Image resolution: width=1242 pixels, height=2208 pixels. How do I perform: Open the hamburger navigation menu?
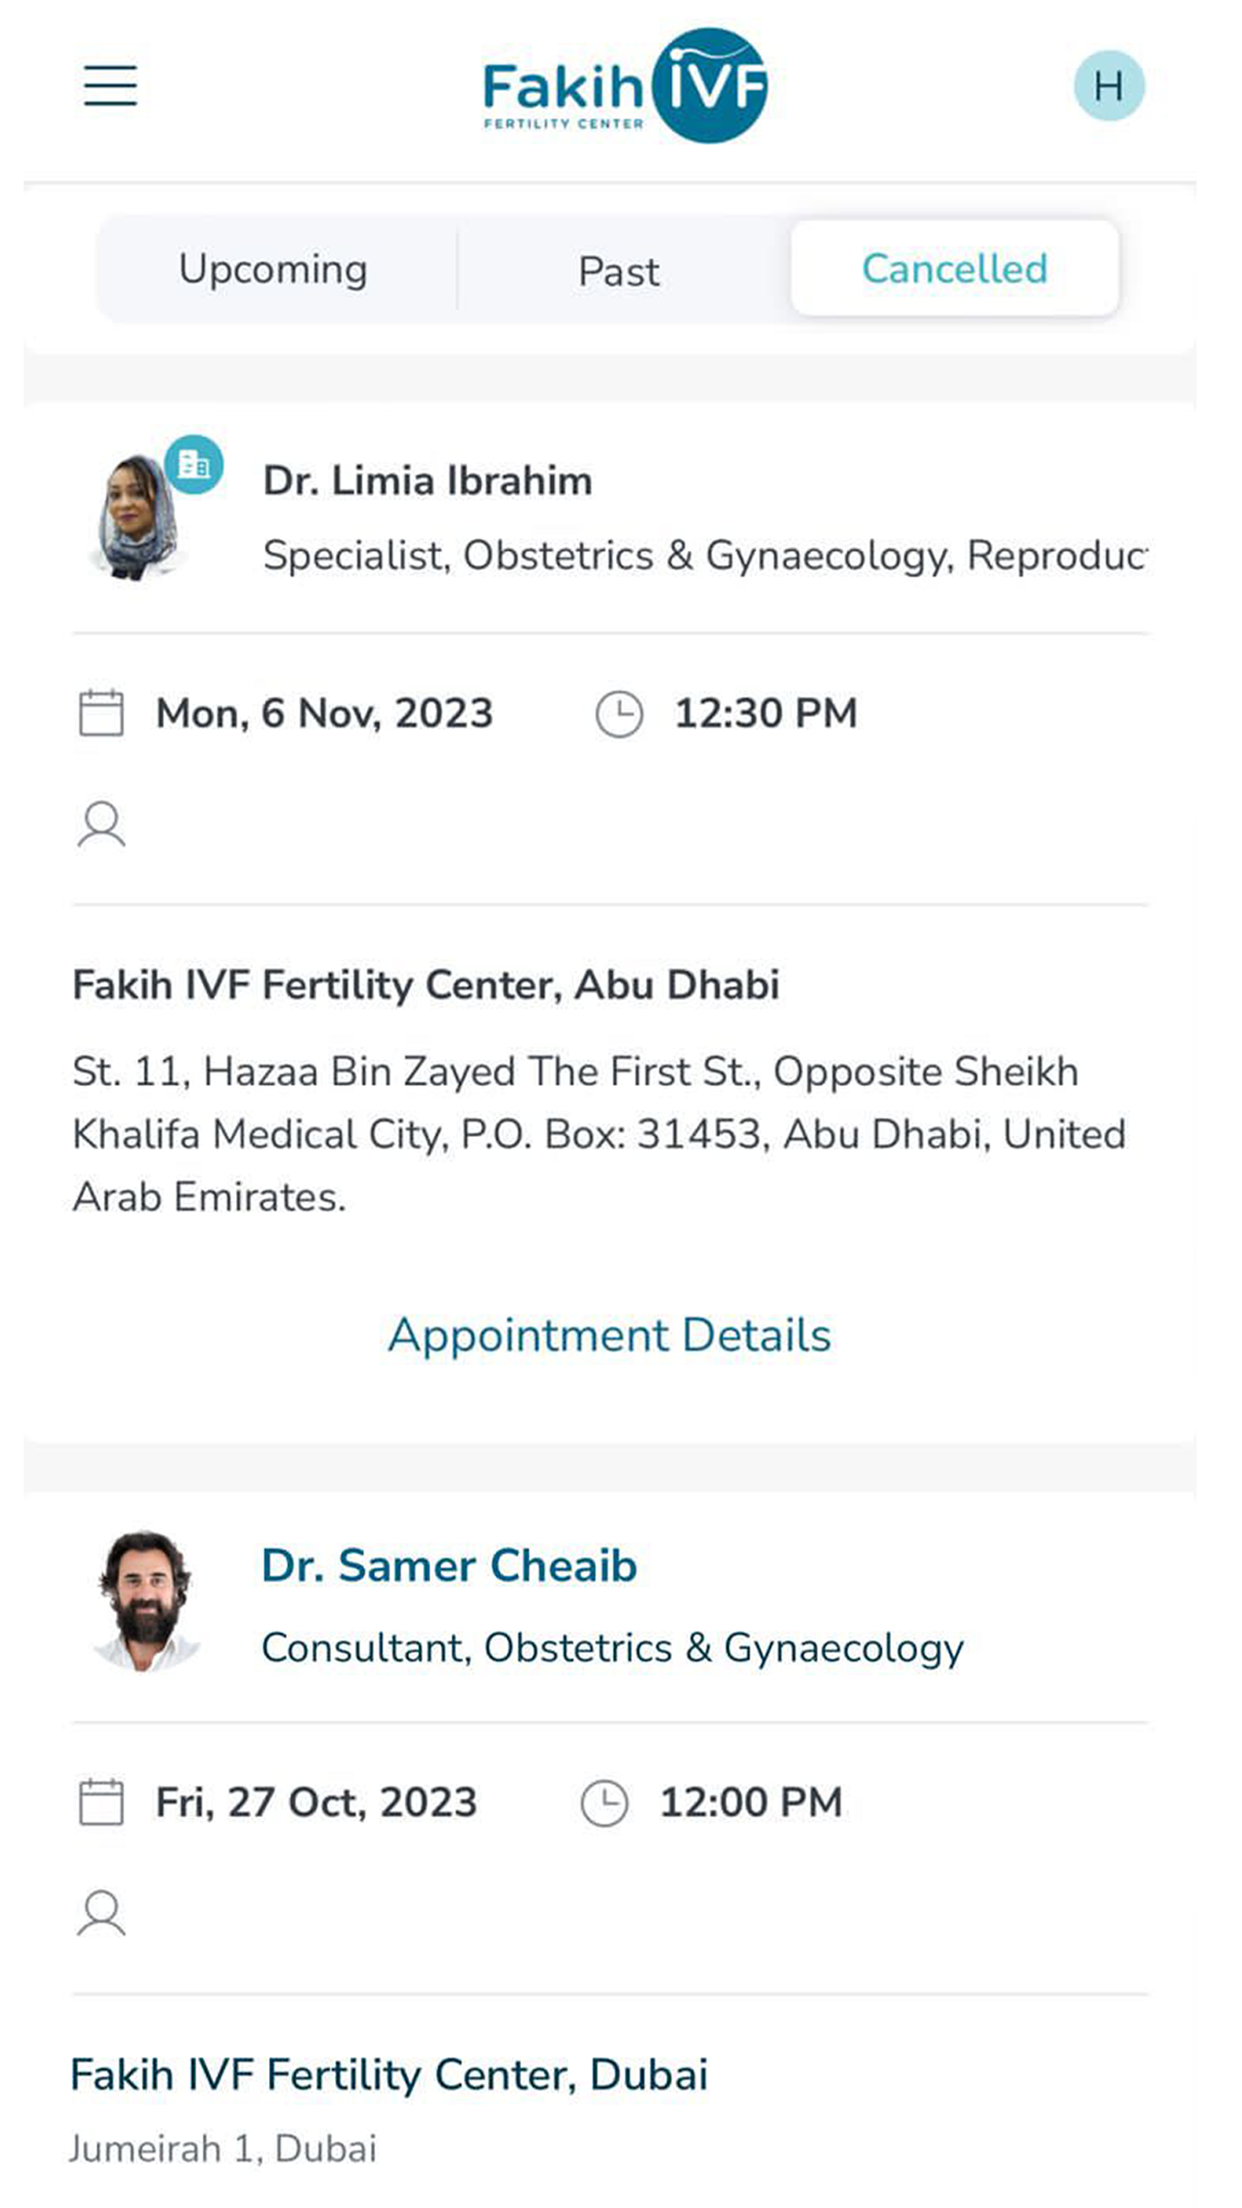click(x=110, y=86)
